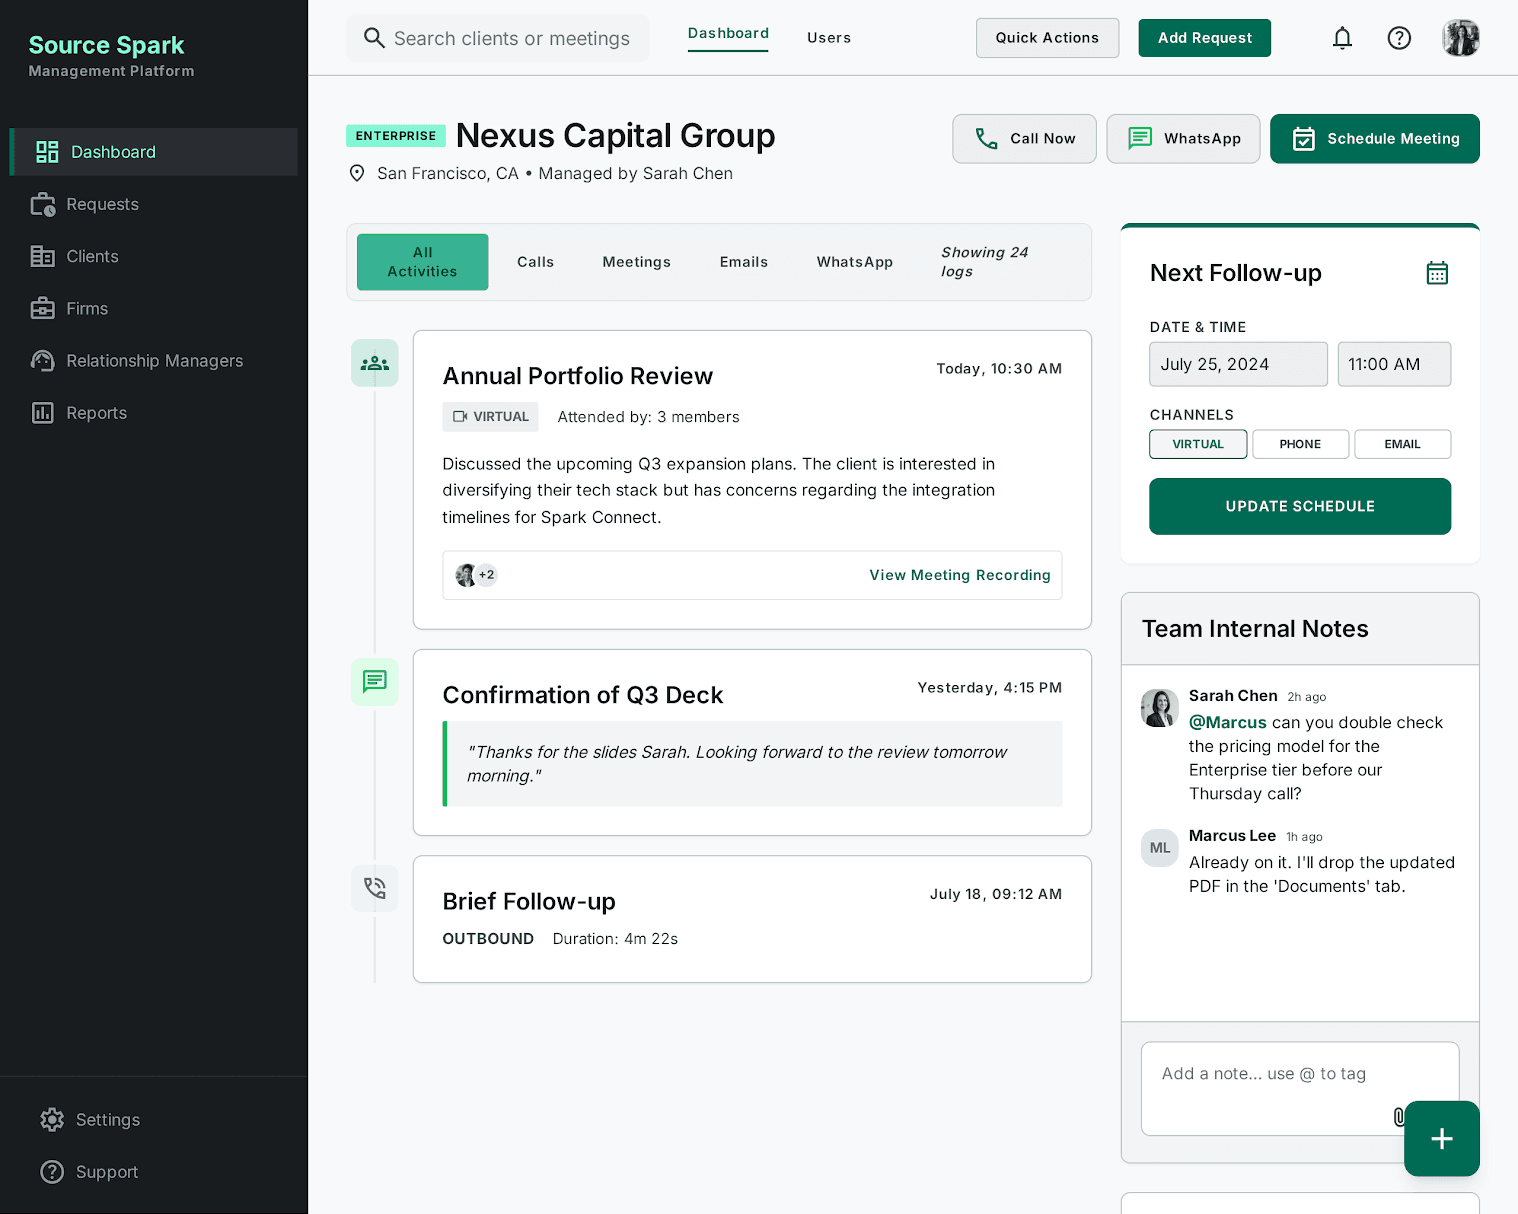Open the notifications bell
The height and width of the screenshot is (1214, 1518).
(1342, 38)
